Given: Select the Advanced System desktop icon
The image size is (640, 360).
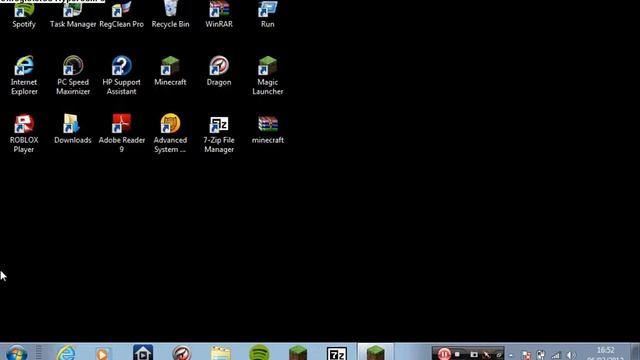Looking at the screenshot, I should coord(170,133).
